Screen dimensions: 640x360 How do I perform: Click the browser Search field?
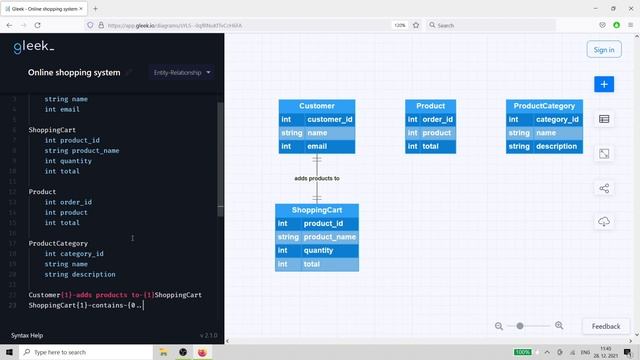click(491, 25)
